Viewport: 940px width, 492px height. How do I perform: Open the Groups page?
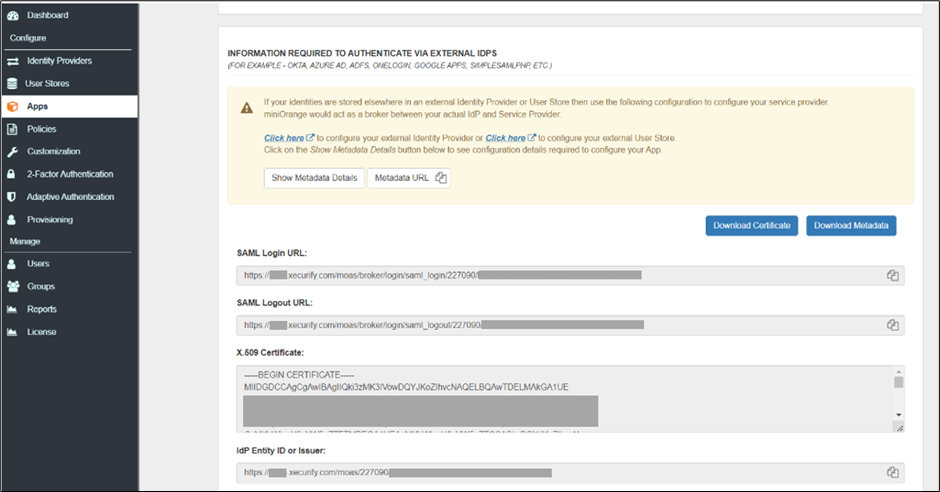[41, 286]
